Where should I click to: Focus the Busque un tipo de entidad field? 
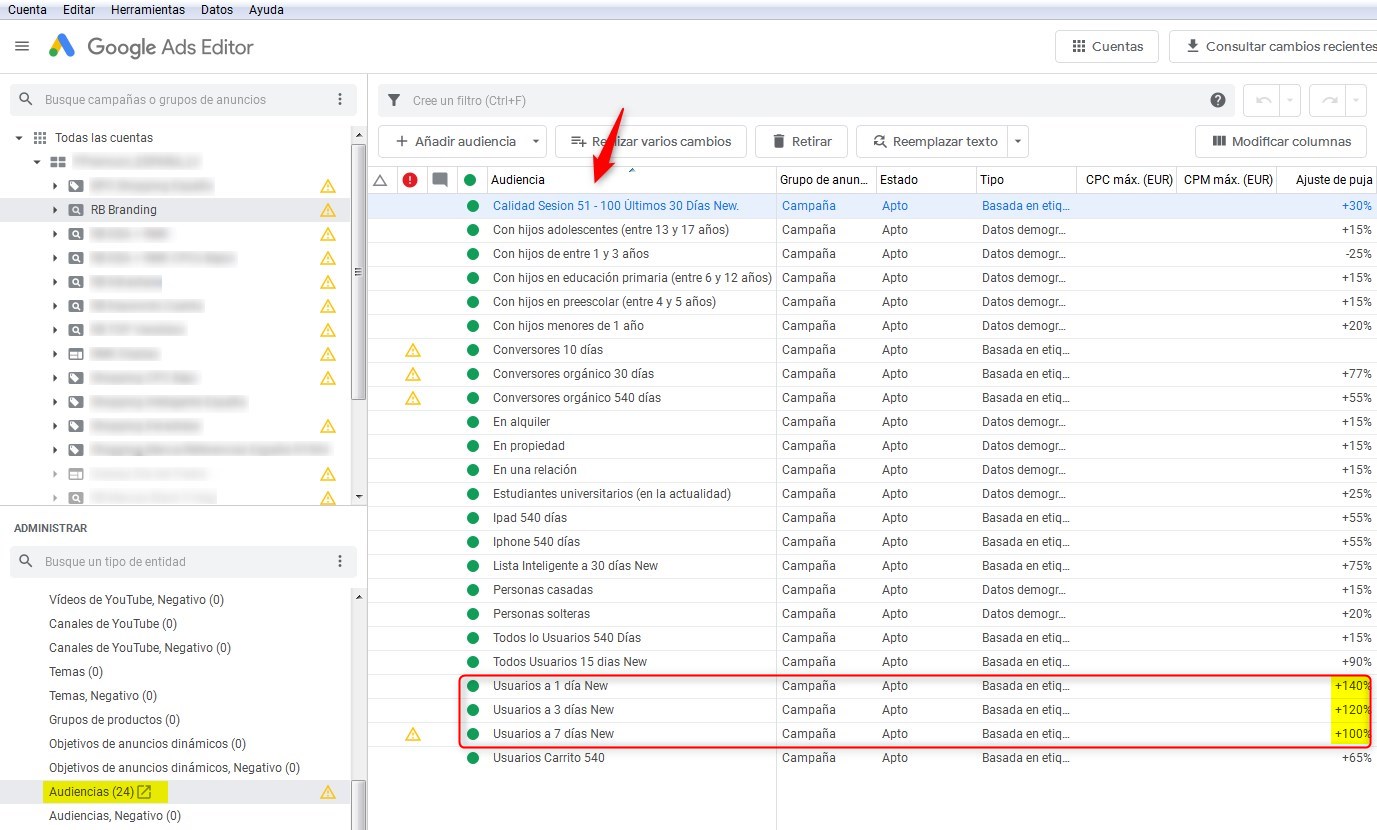point(184,562)
